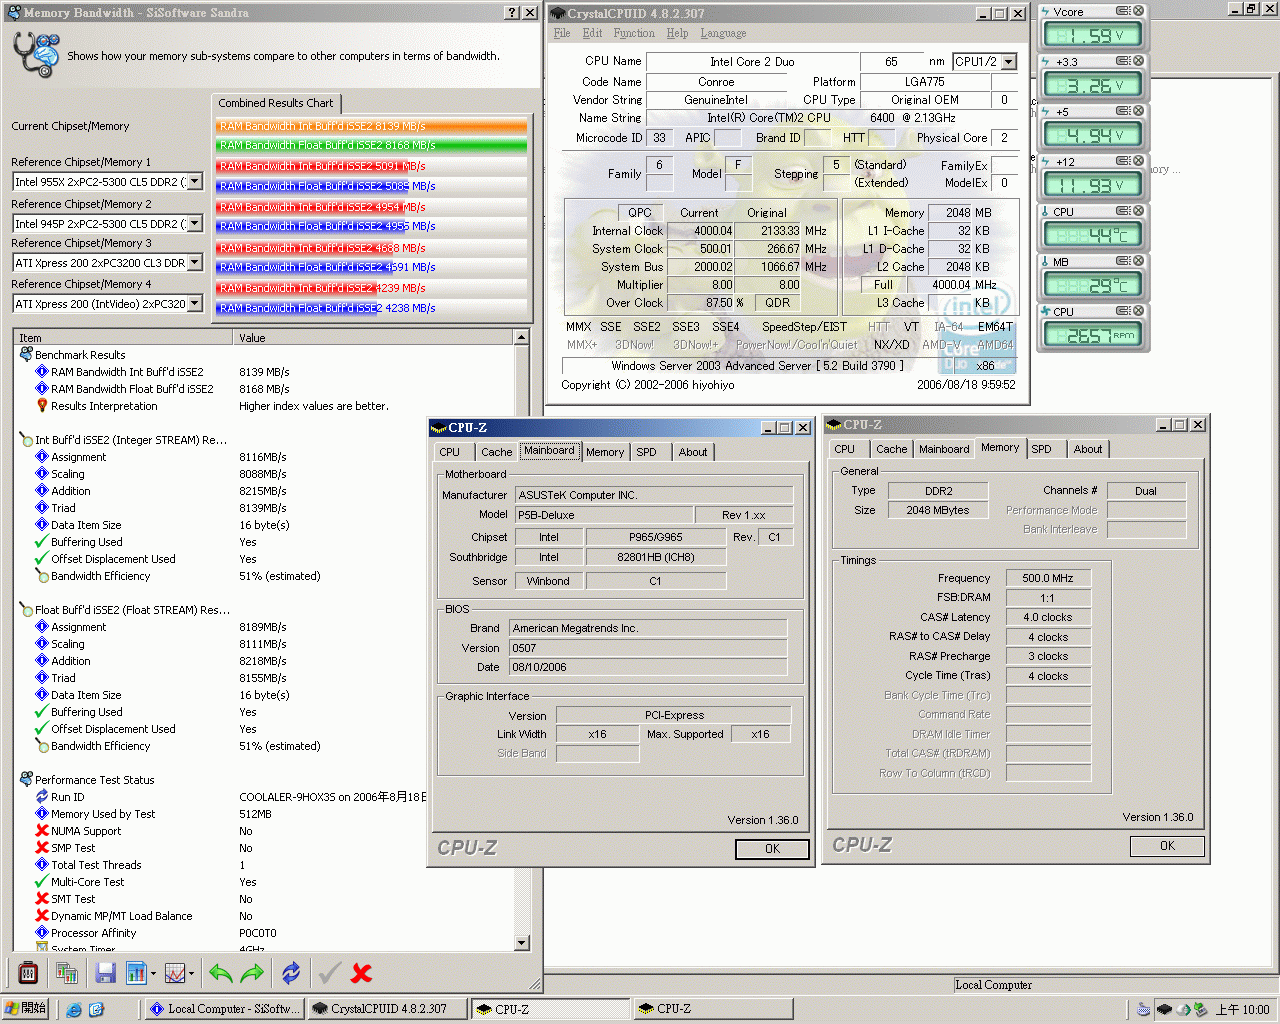Click the orange Int Buff'd 8139 MB/s chart bar
The height and width of the screenshot is (1024, 1280).
pyautogui.click(x=372, y=126)
